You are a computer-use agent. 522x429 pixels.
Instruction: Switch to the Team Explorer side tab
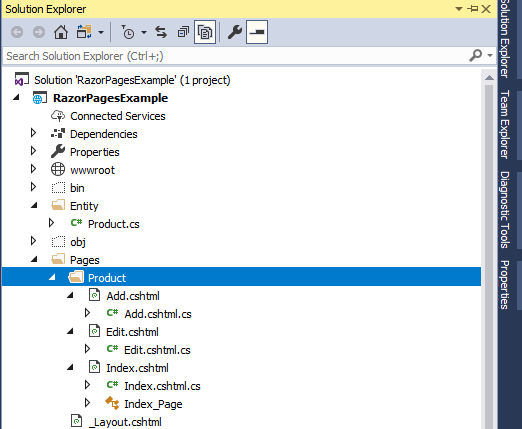(505, 124)
